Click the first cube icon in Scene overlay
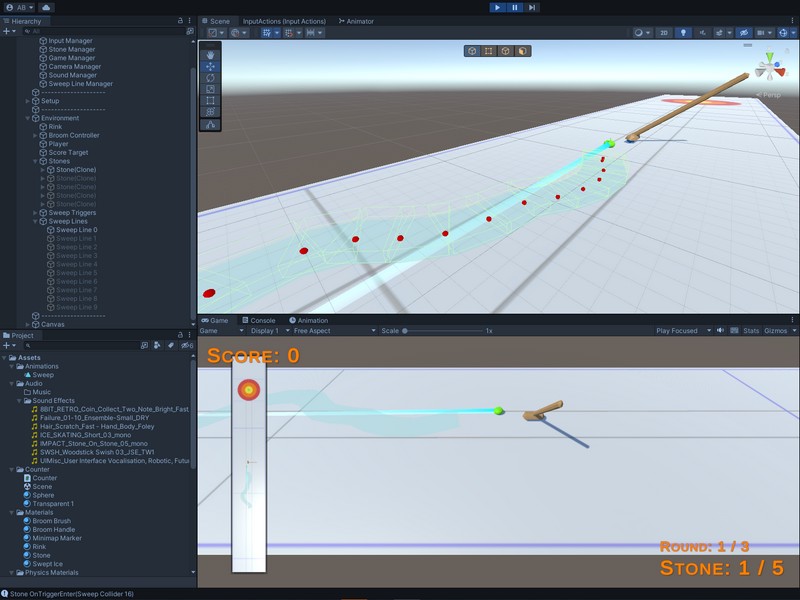800x600 pixels. pos(472,51)
